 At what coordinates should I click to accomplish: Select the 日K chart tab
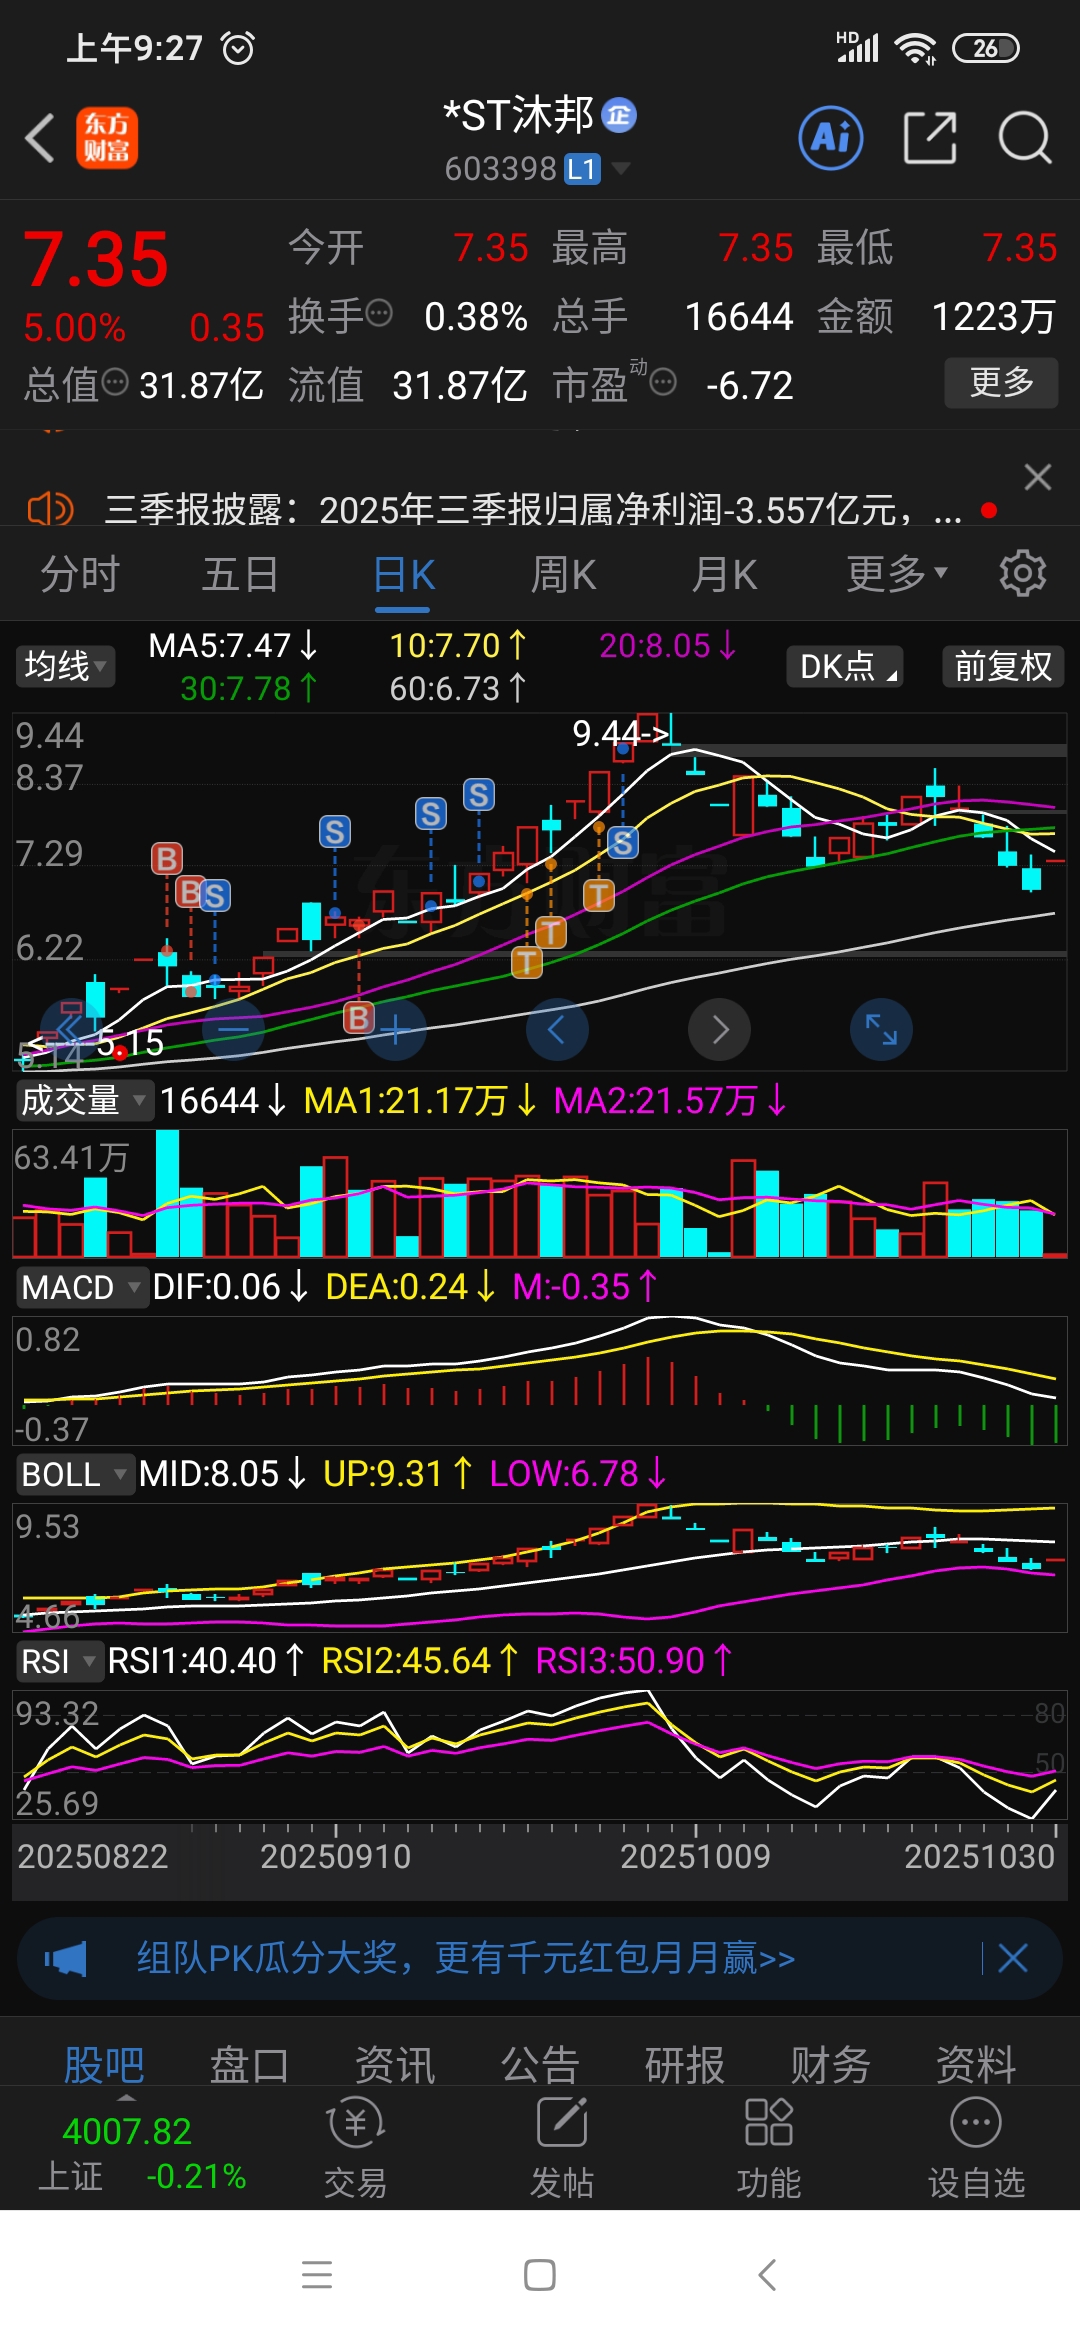coord(404,576)
